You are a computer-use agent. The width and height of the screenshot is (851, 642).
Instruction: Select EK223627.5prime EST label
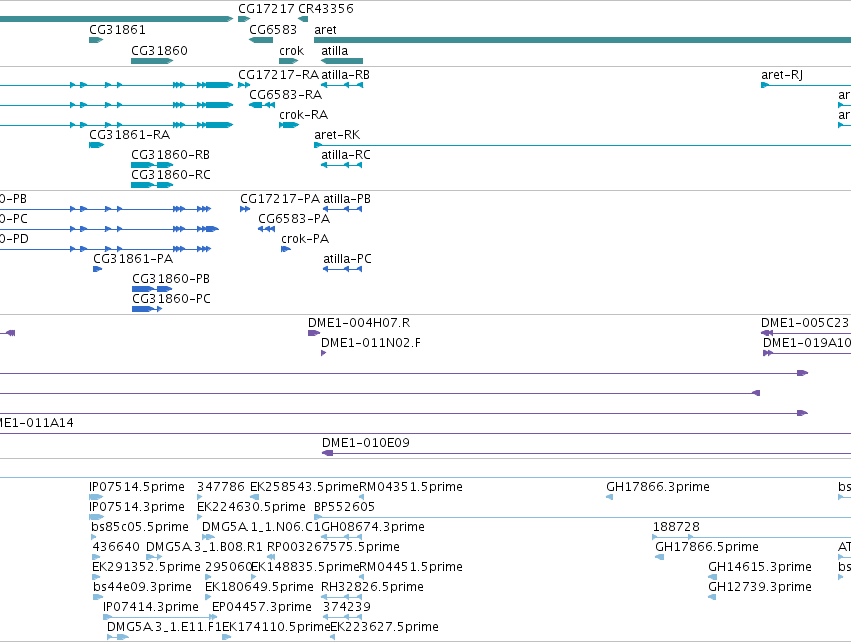[385, 627]
